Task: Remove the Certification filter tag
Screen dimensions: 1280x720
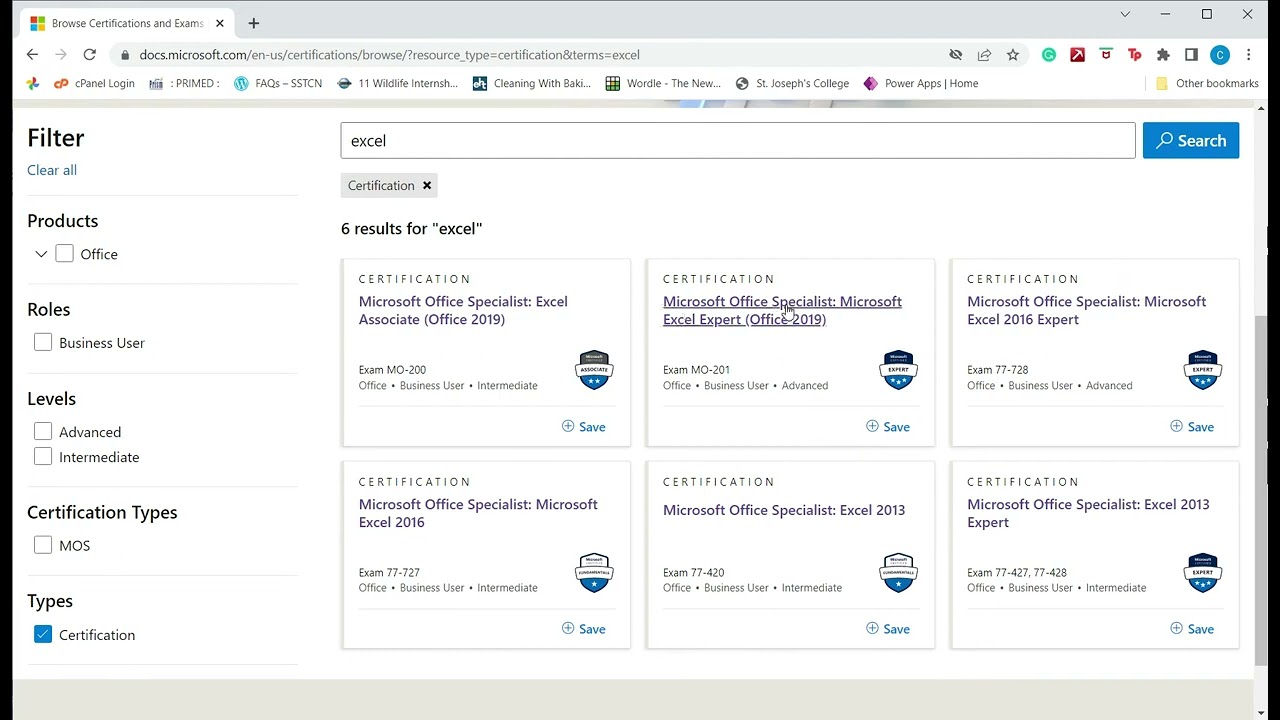Action: pyautogui.click(x=427, y=186)
